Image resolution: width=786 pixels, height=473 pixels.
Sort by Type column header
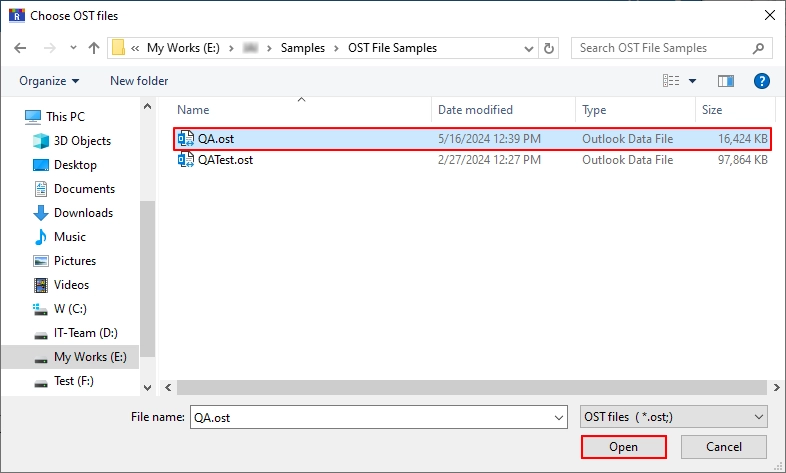pos(594,110)
